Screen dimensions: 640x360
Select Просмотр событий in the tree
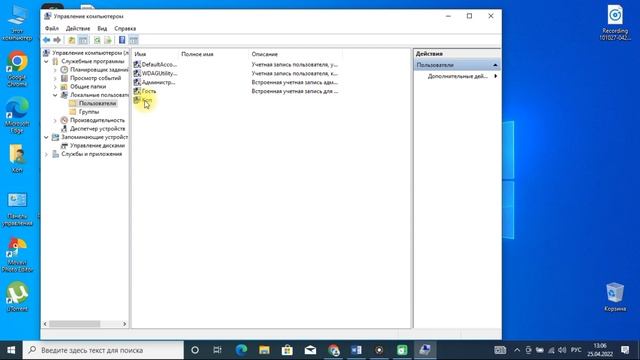pos(96,78)
